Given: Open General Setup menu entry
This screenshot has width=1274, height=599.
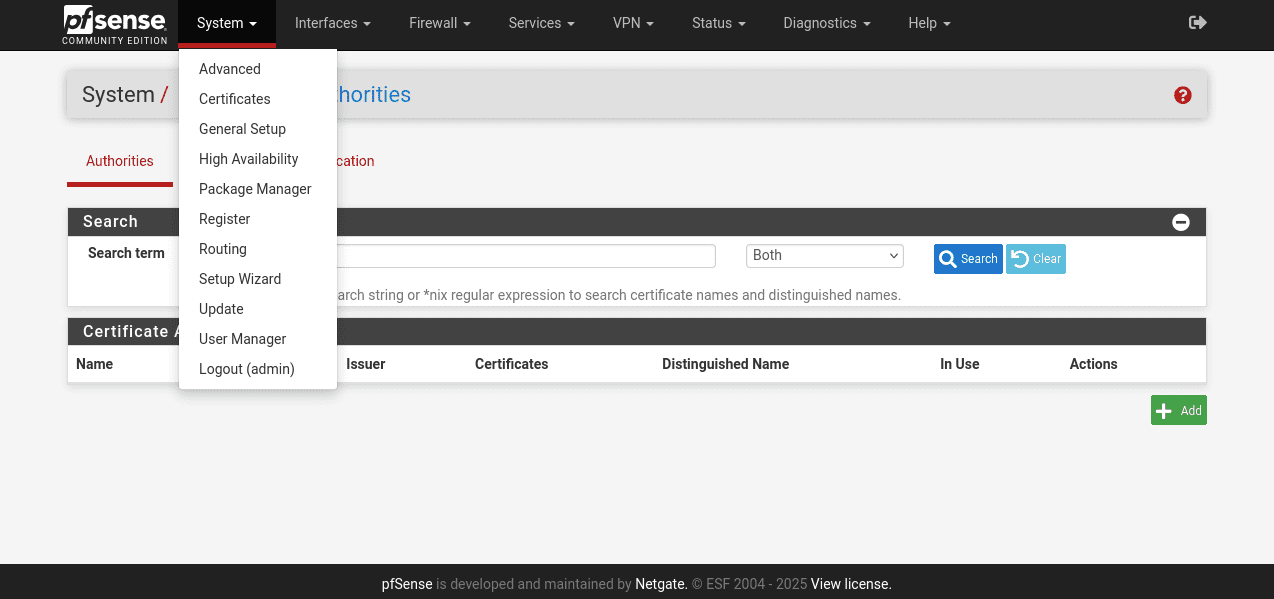Looking at the screenshot, I should pos(242,129).
